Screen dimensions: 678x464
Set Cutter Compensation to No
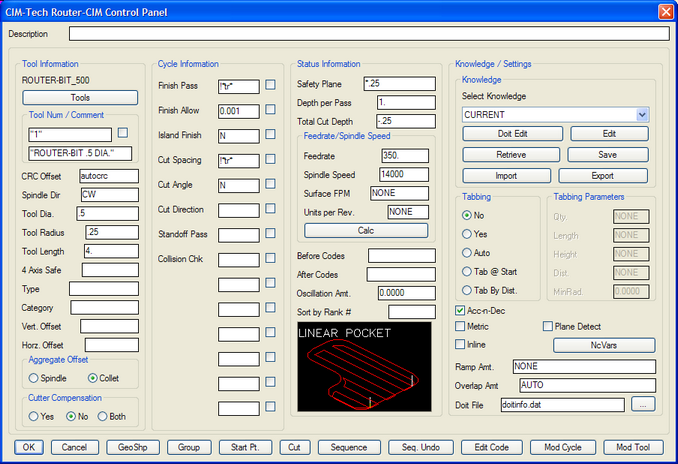pos(70,416)
